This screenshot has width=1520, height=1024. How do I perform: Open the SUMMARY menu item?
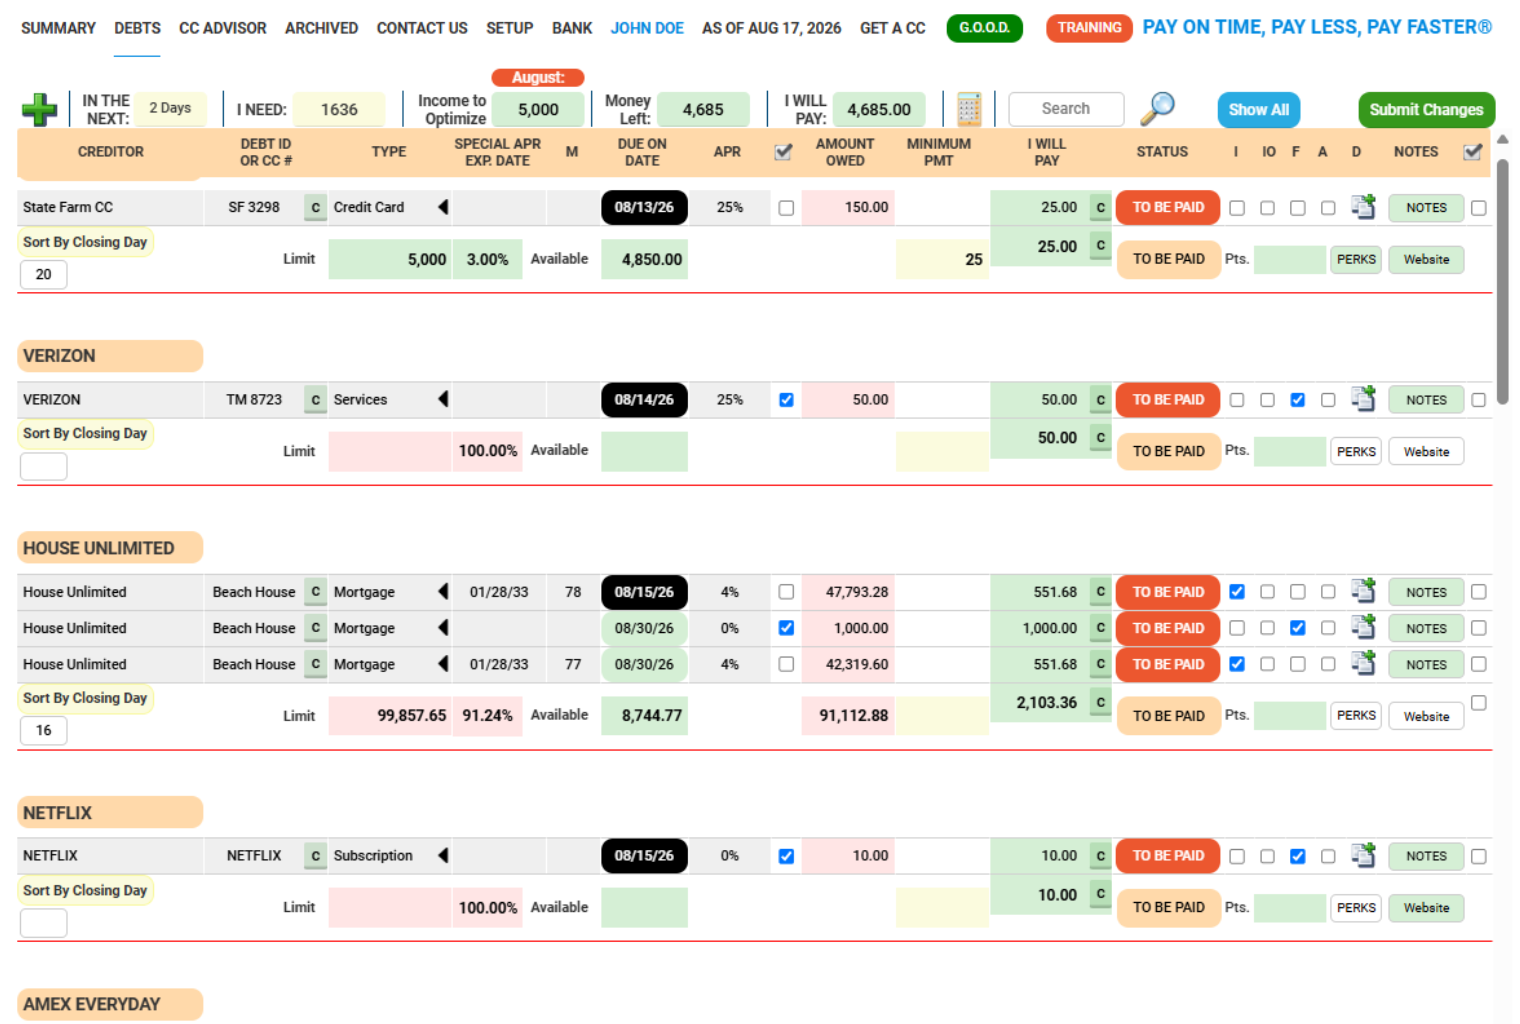[58, 28]
